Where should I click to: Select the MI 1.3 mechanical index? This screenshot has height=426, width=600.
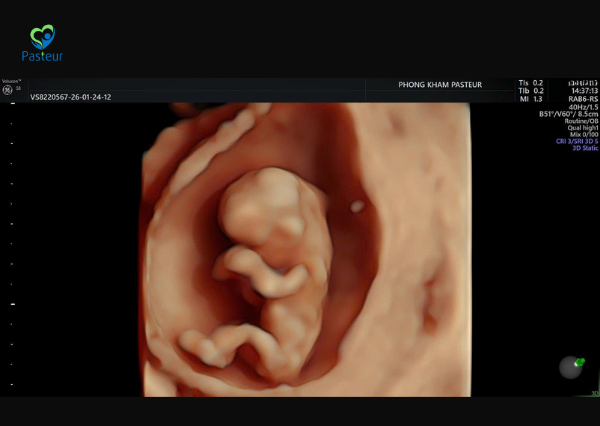tap(530, 98)
